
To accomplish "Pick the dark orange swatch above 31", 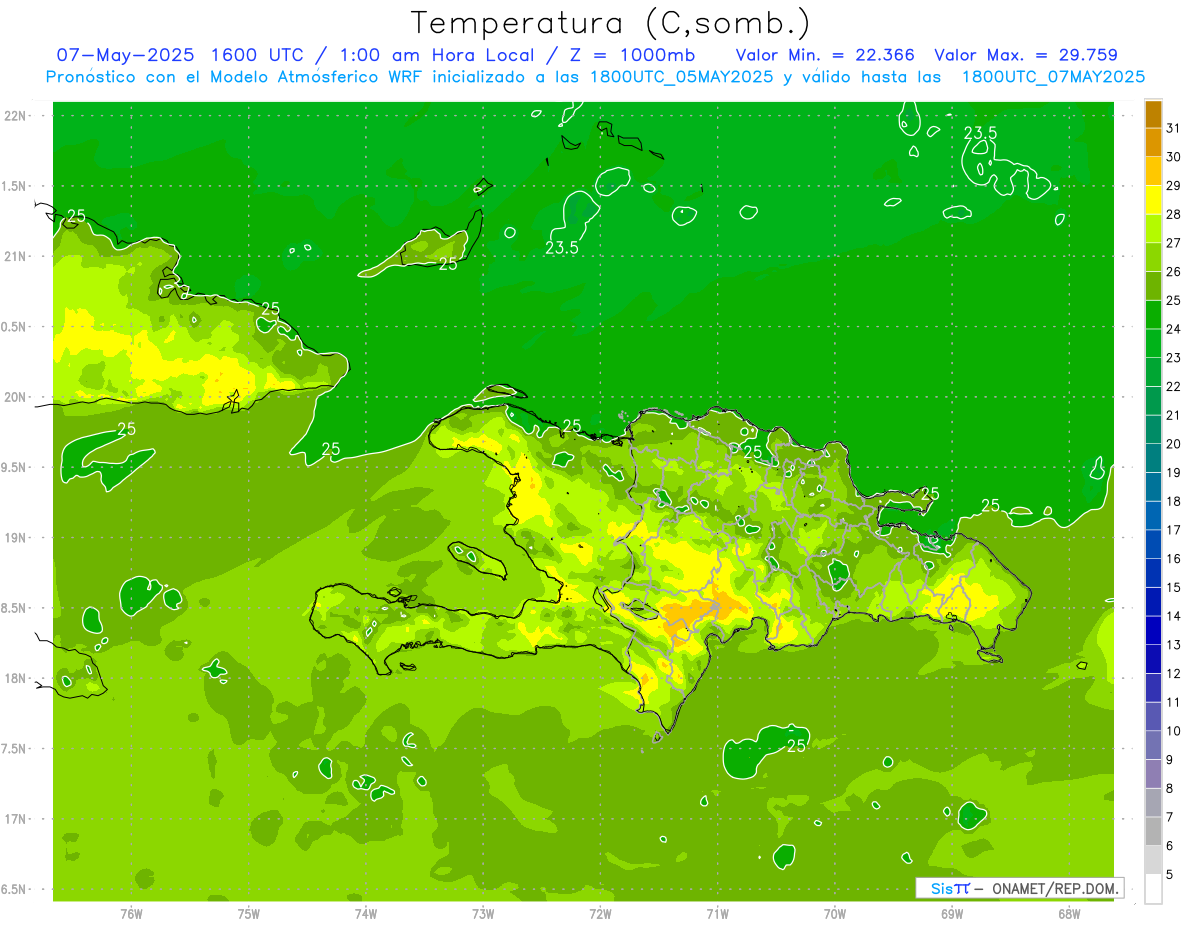I will [1153, 114].
